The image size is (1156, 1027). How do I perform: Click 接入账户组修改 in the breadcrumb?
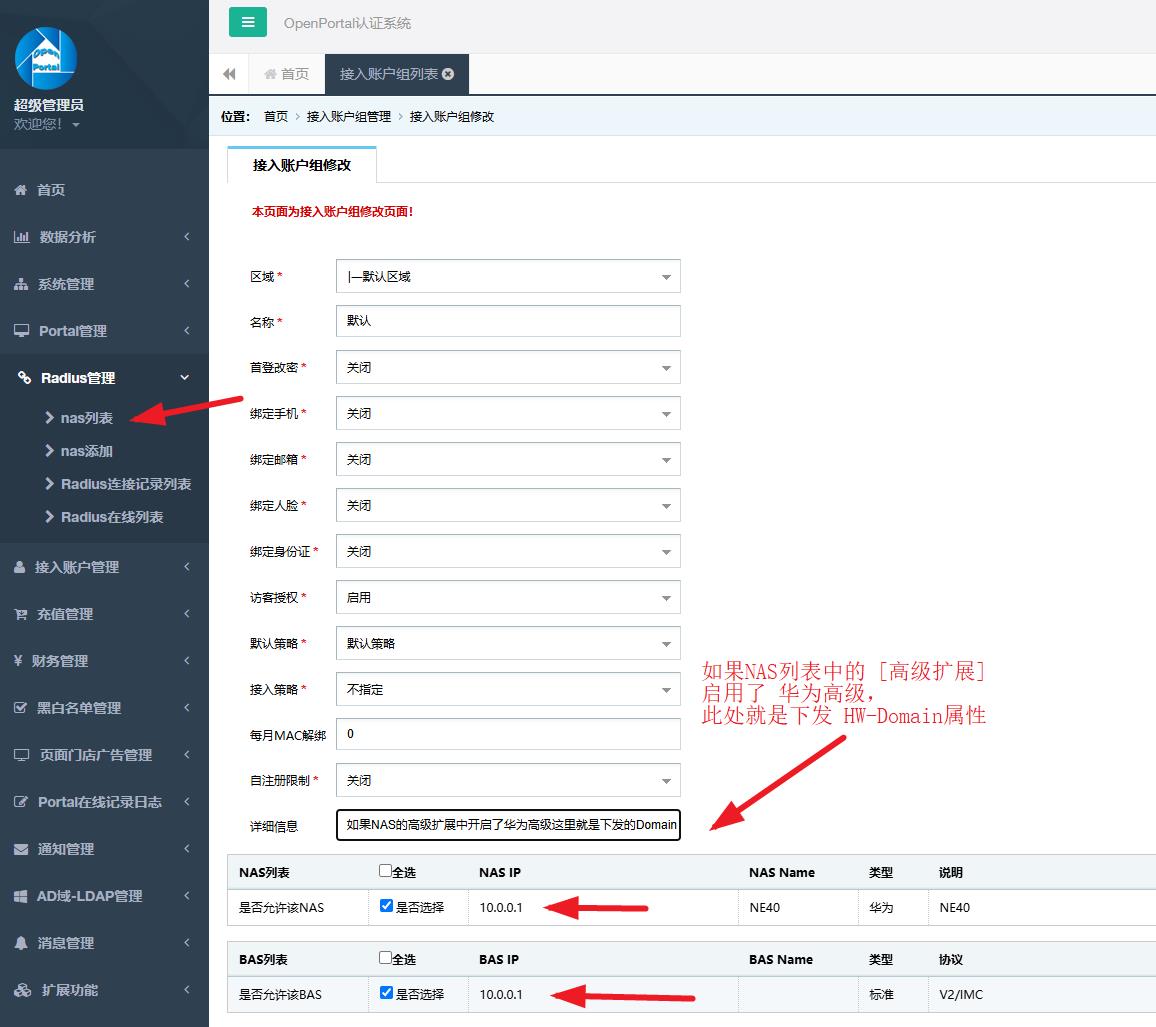click(452, 116)
